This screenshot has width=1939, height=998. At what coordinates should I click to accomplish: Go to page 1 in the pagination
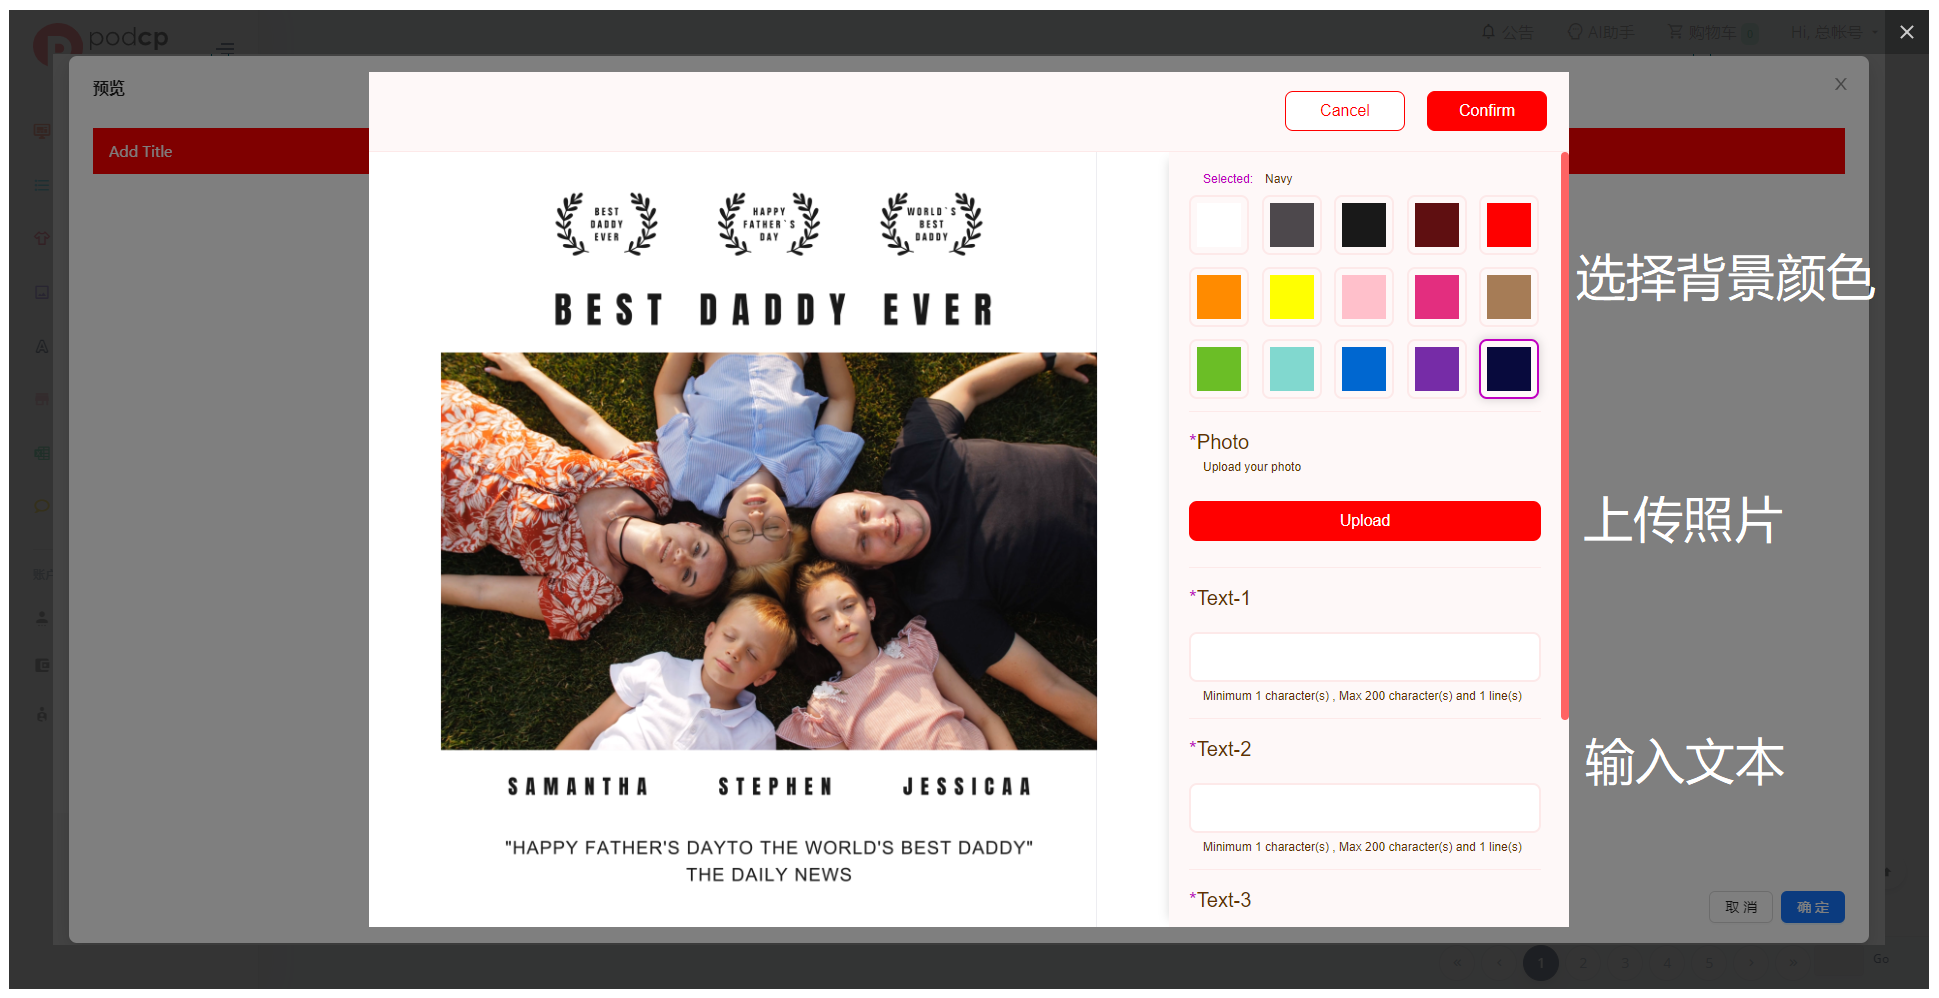point(1540,963)
